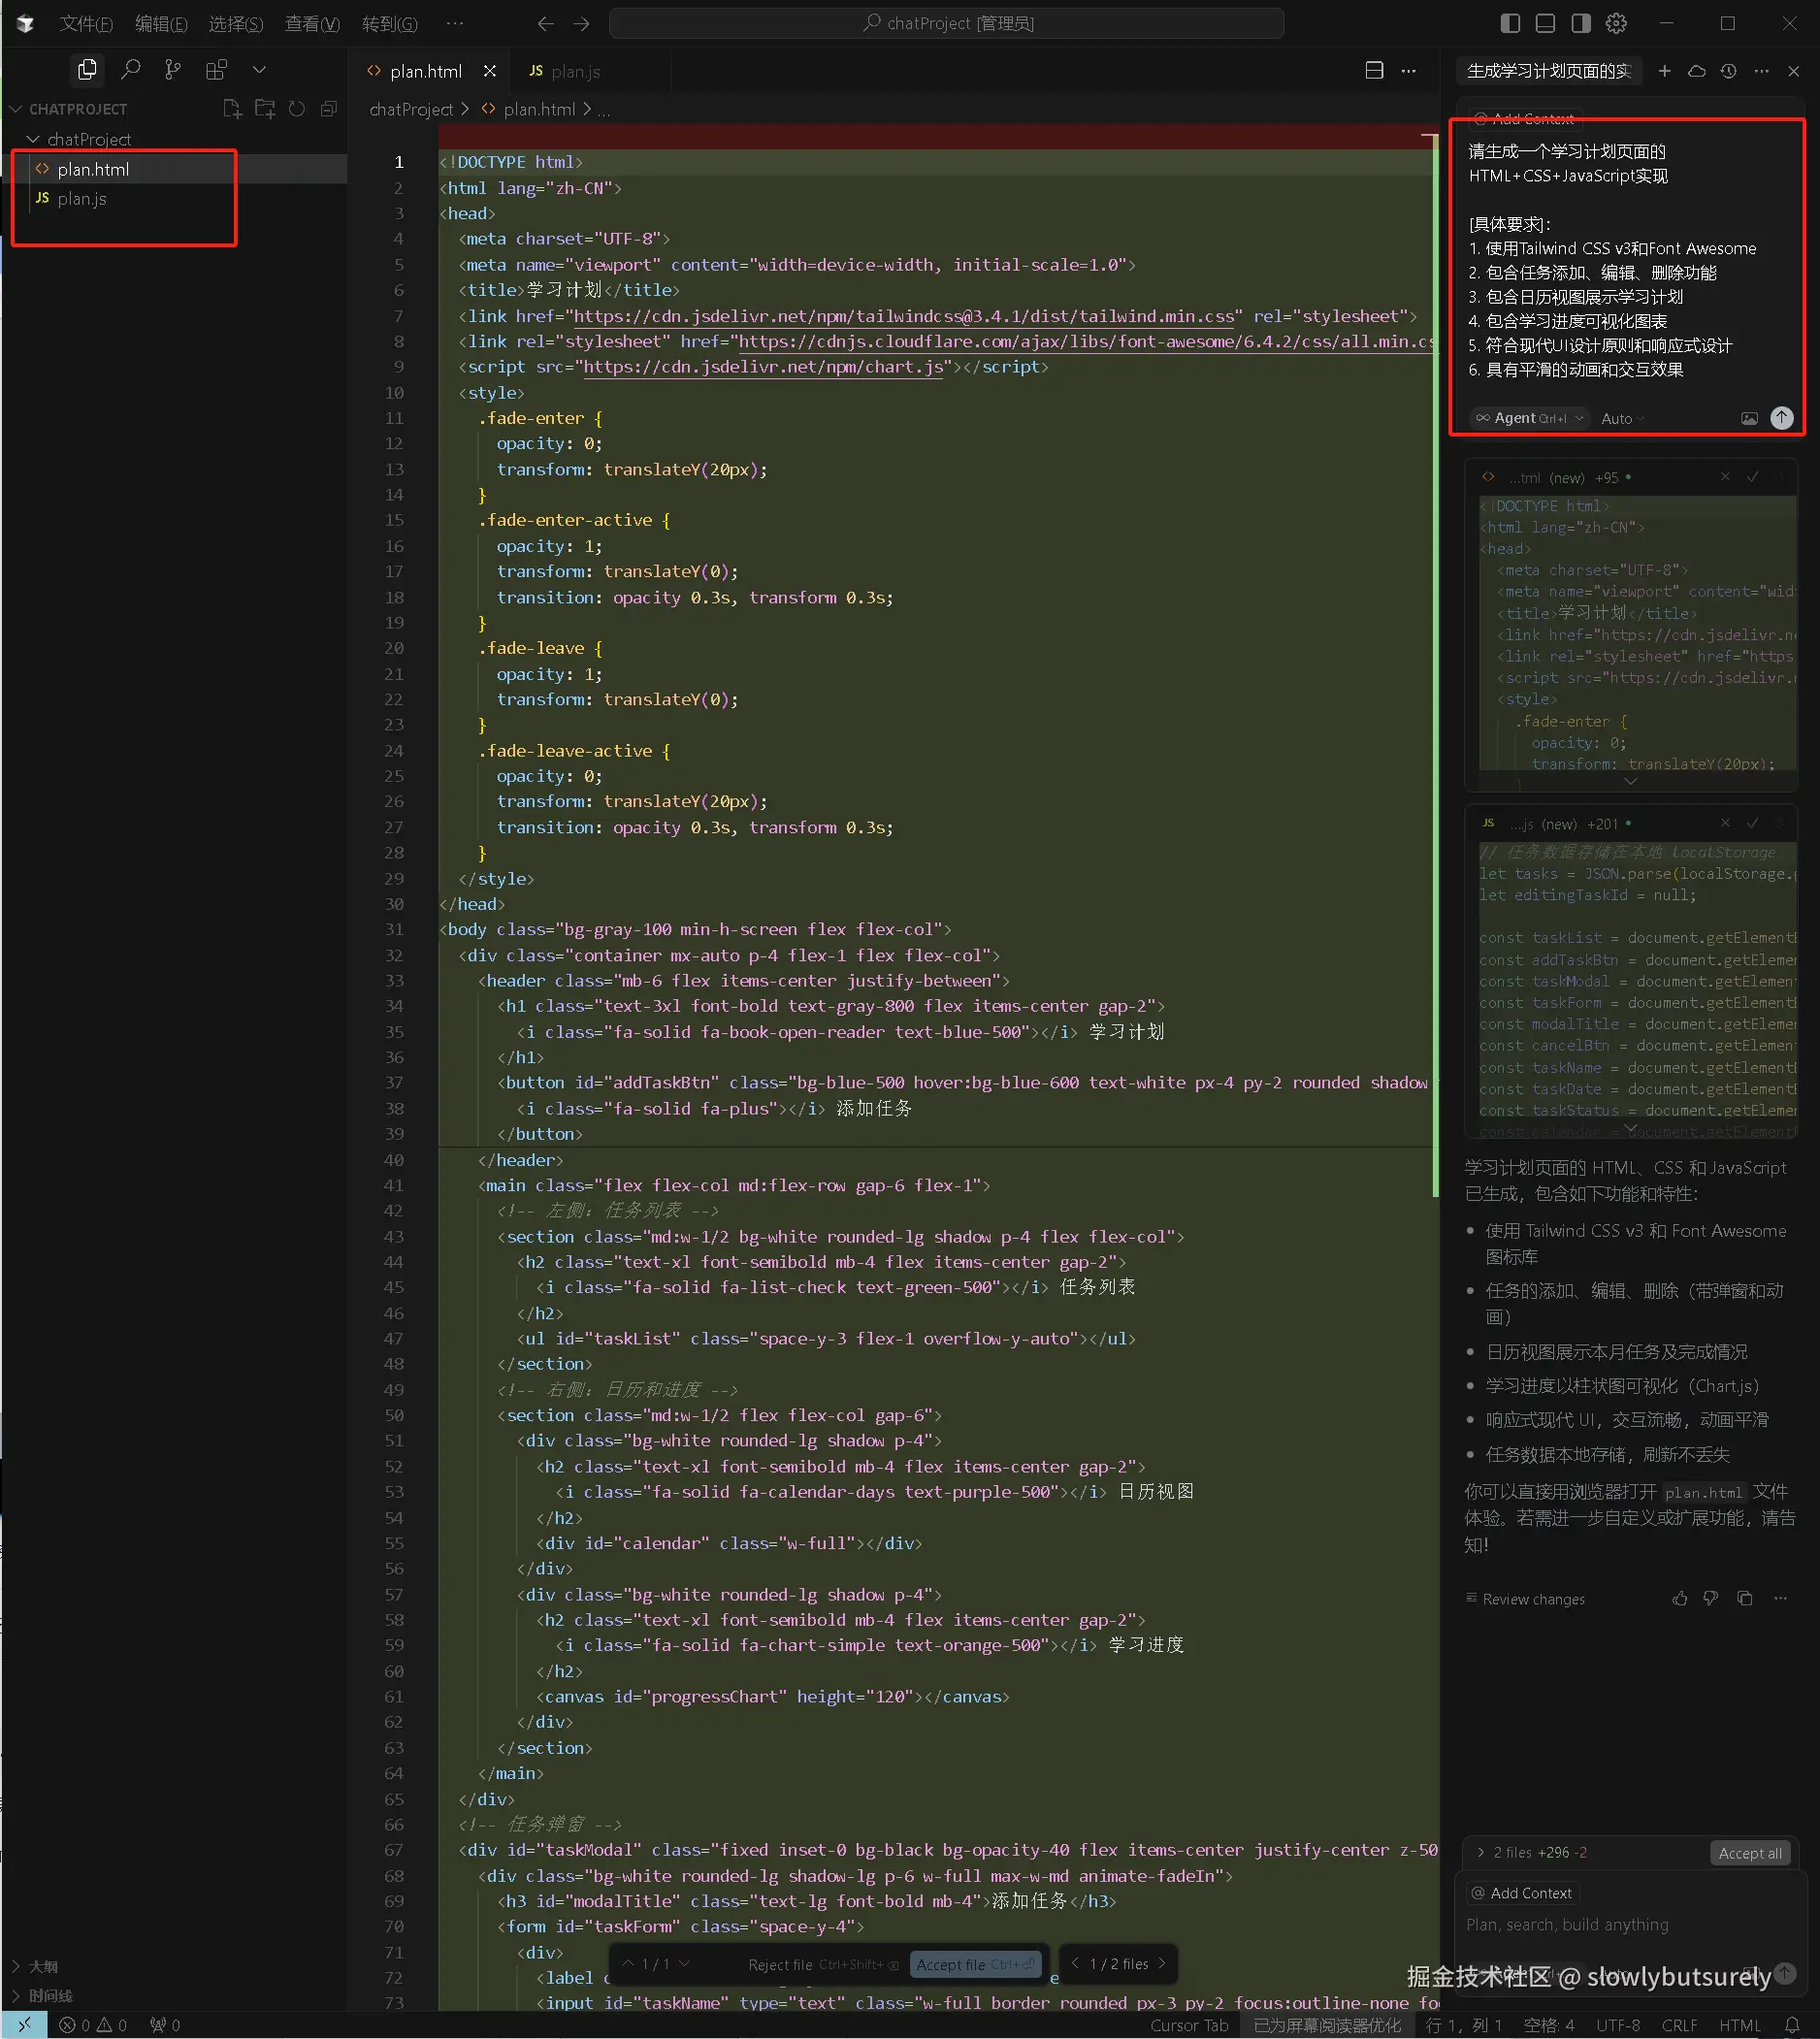Click Reject file button

(x=823, y=1964)
